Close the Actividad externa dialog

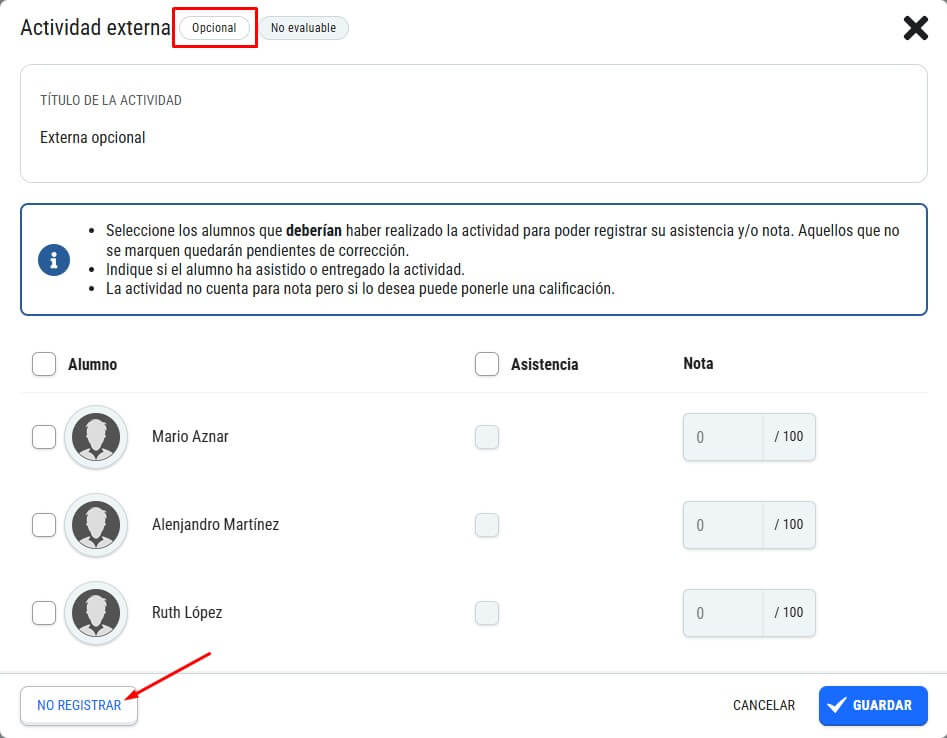915,28
